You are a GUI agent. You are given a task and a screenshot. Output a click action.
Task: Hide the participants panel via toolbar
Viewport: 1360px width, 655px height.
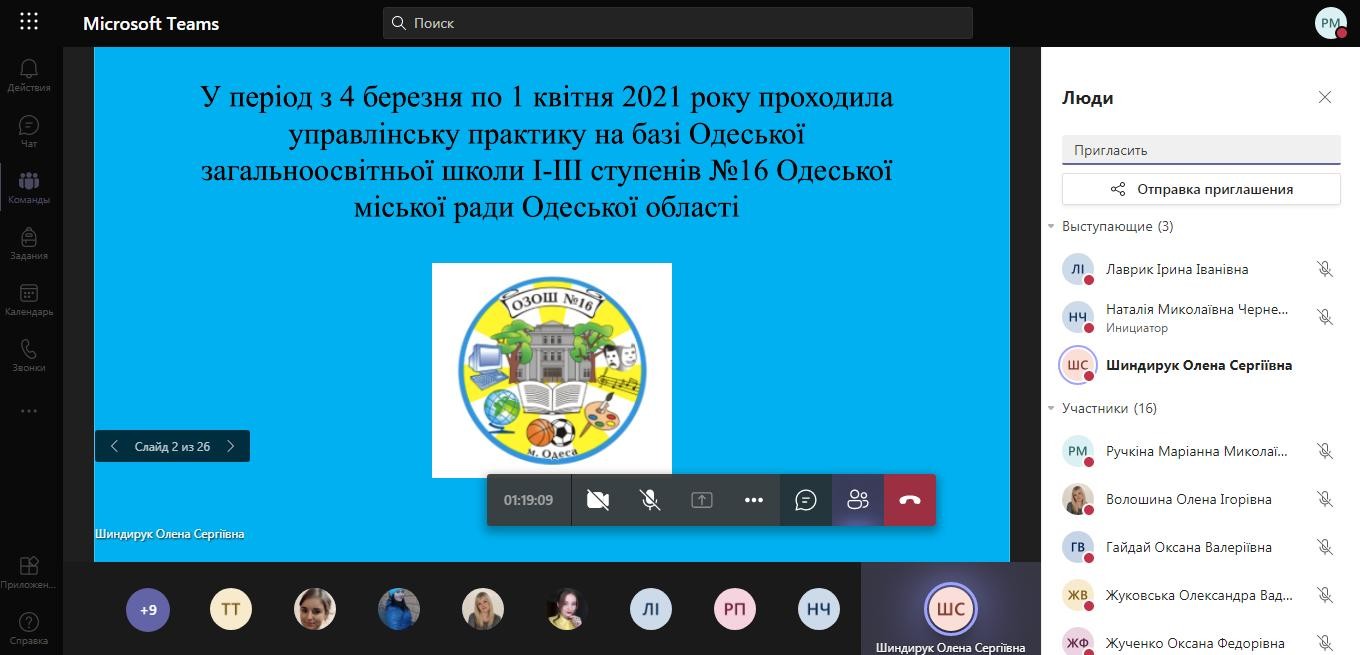858,500
